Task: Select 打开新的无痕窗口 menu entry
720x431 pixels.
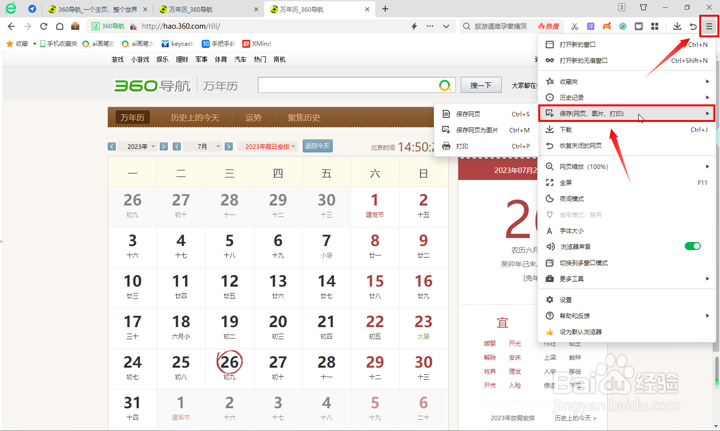Action: (626, 61)
